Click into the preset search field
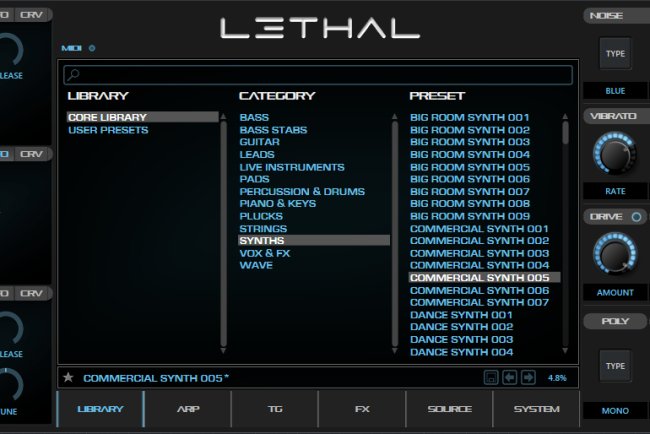The height and width of the screenshot is (434, 650). point(318,75)
